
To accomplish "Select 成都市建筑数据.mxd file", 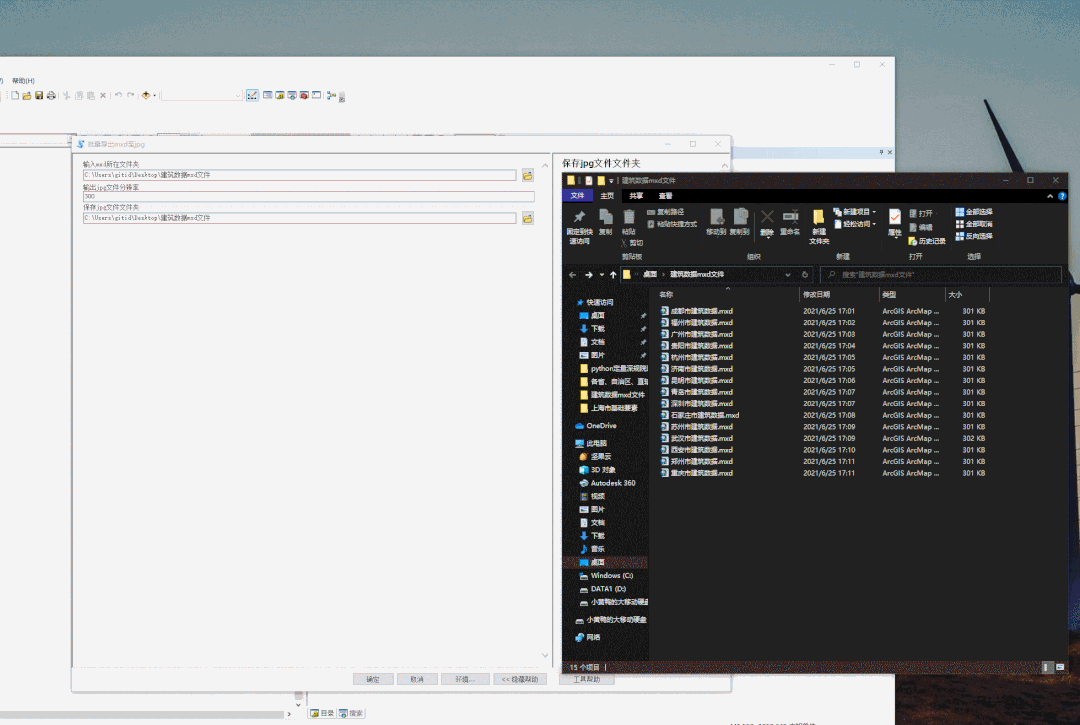I will 701,311.
